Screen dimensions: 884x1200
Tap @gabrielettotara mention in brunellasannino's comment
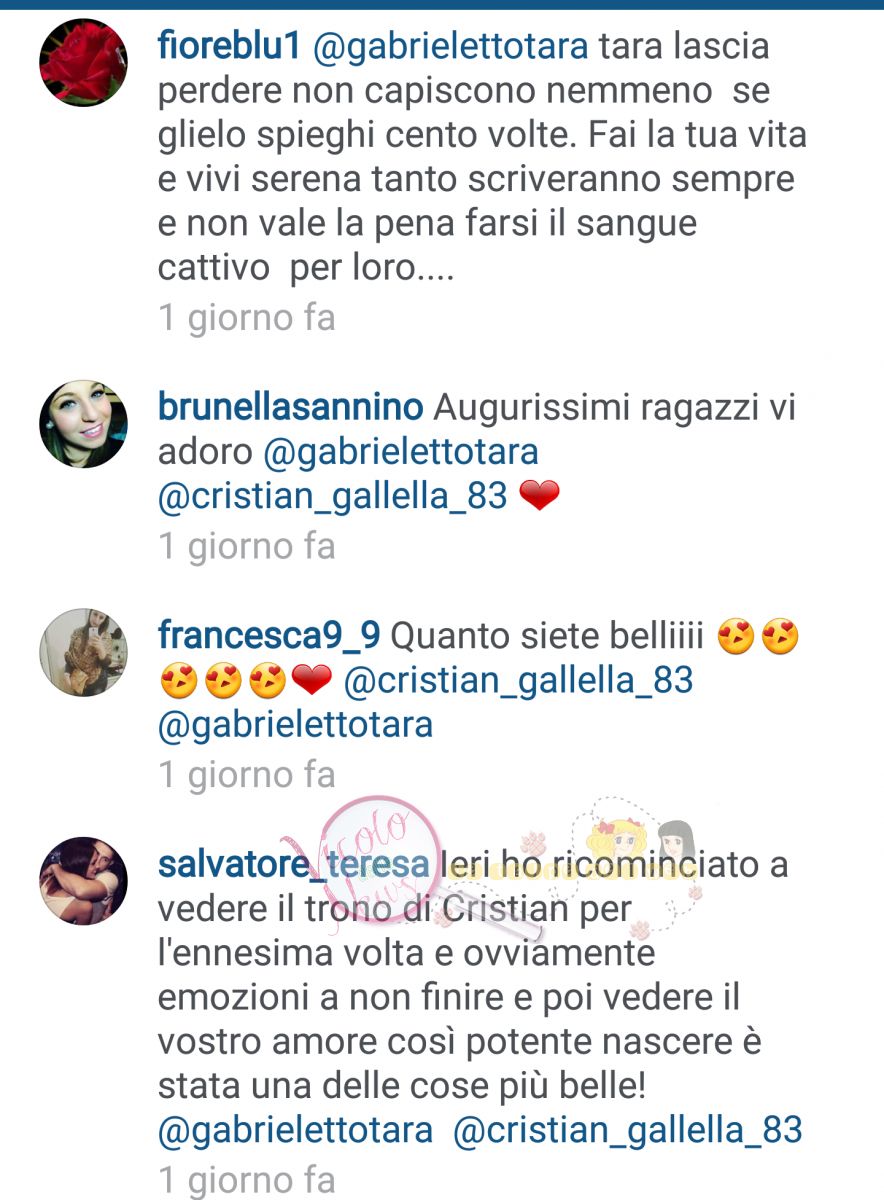(401, 452)
